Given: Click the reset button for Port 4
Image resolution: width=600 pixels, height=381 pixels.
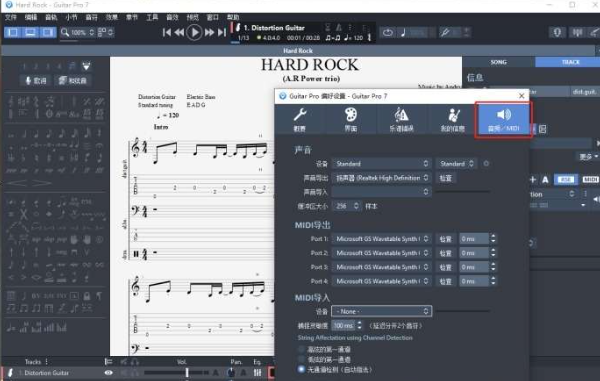Looking at the screenshot, I should [445, 282].
